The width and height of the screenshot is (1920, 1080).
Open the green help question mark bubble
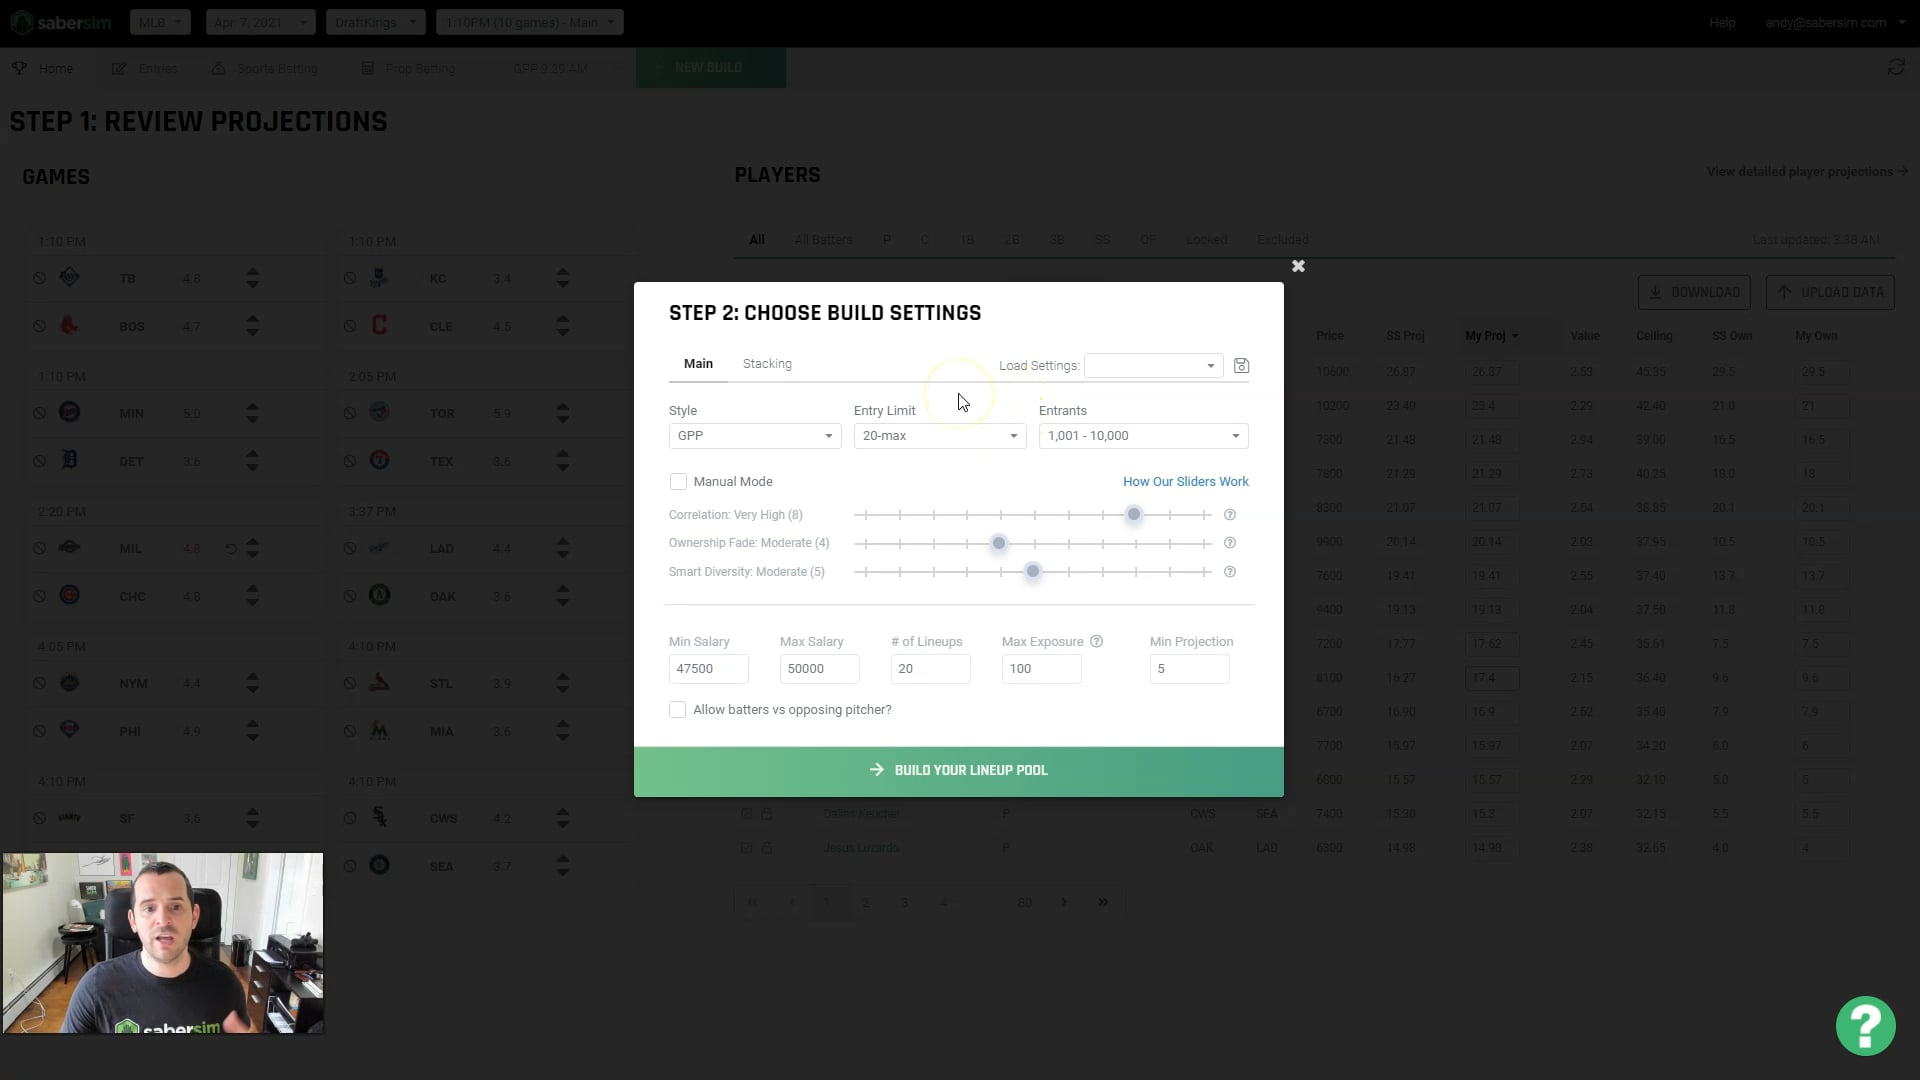(1865, 1025)
